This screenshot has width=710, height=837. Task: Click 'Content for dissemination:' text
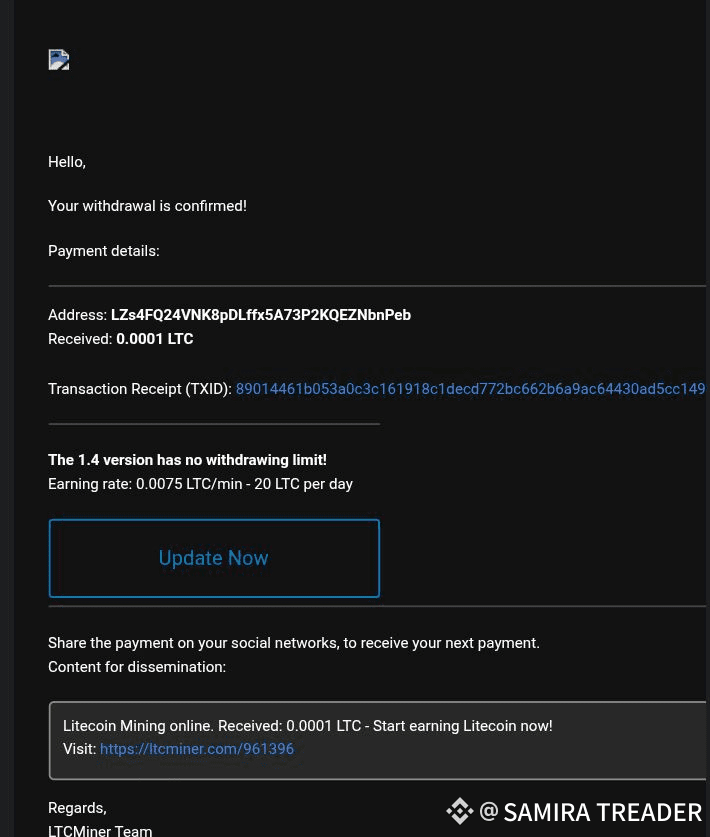[137, 667]
